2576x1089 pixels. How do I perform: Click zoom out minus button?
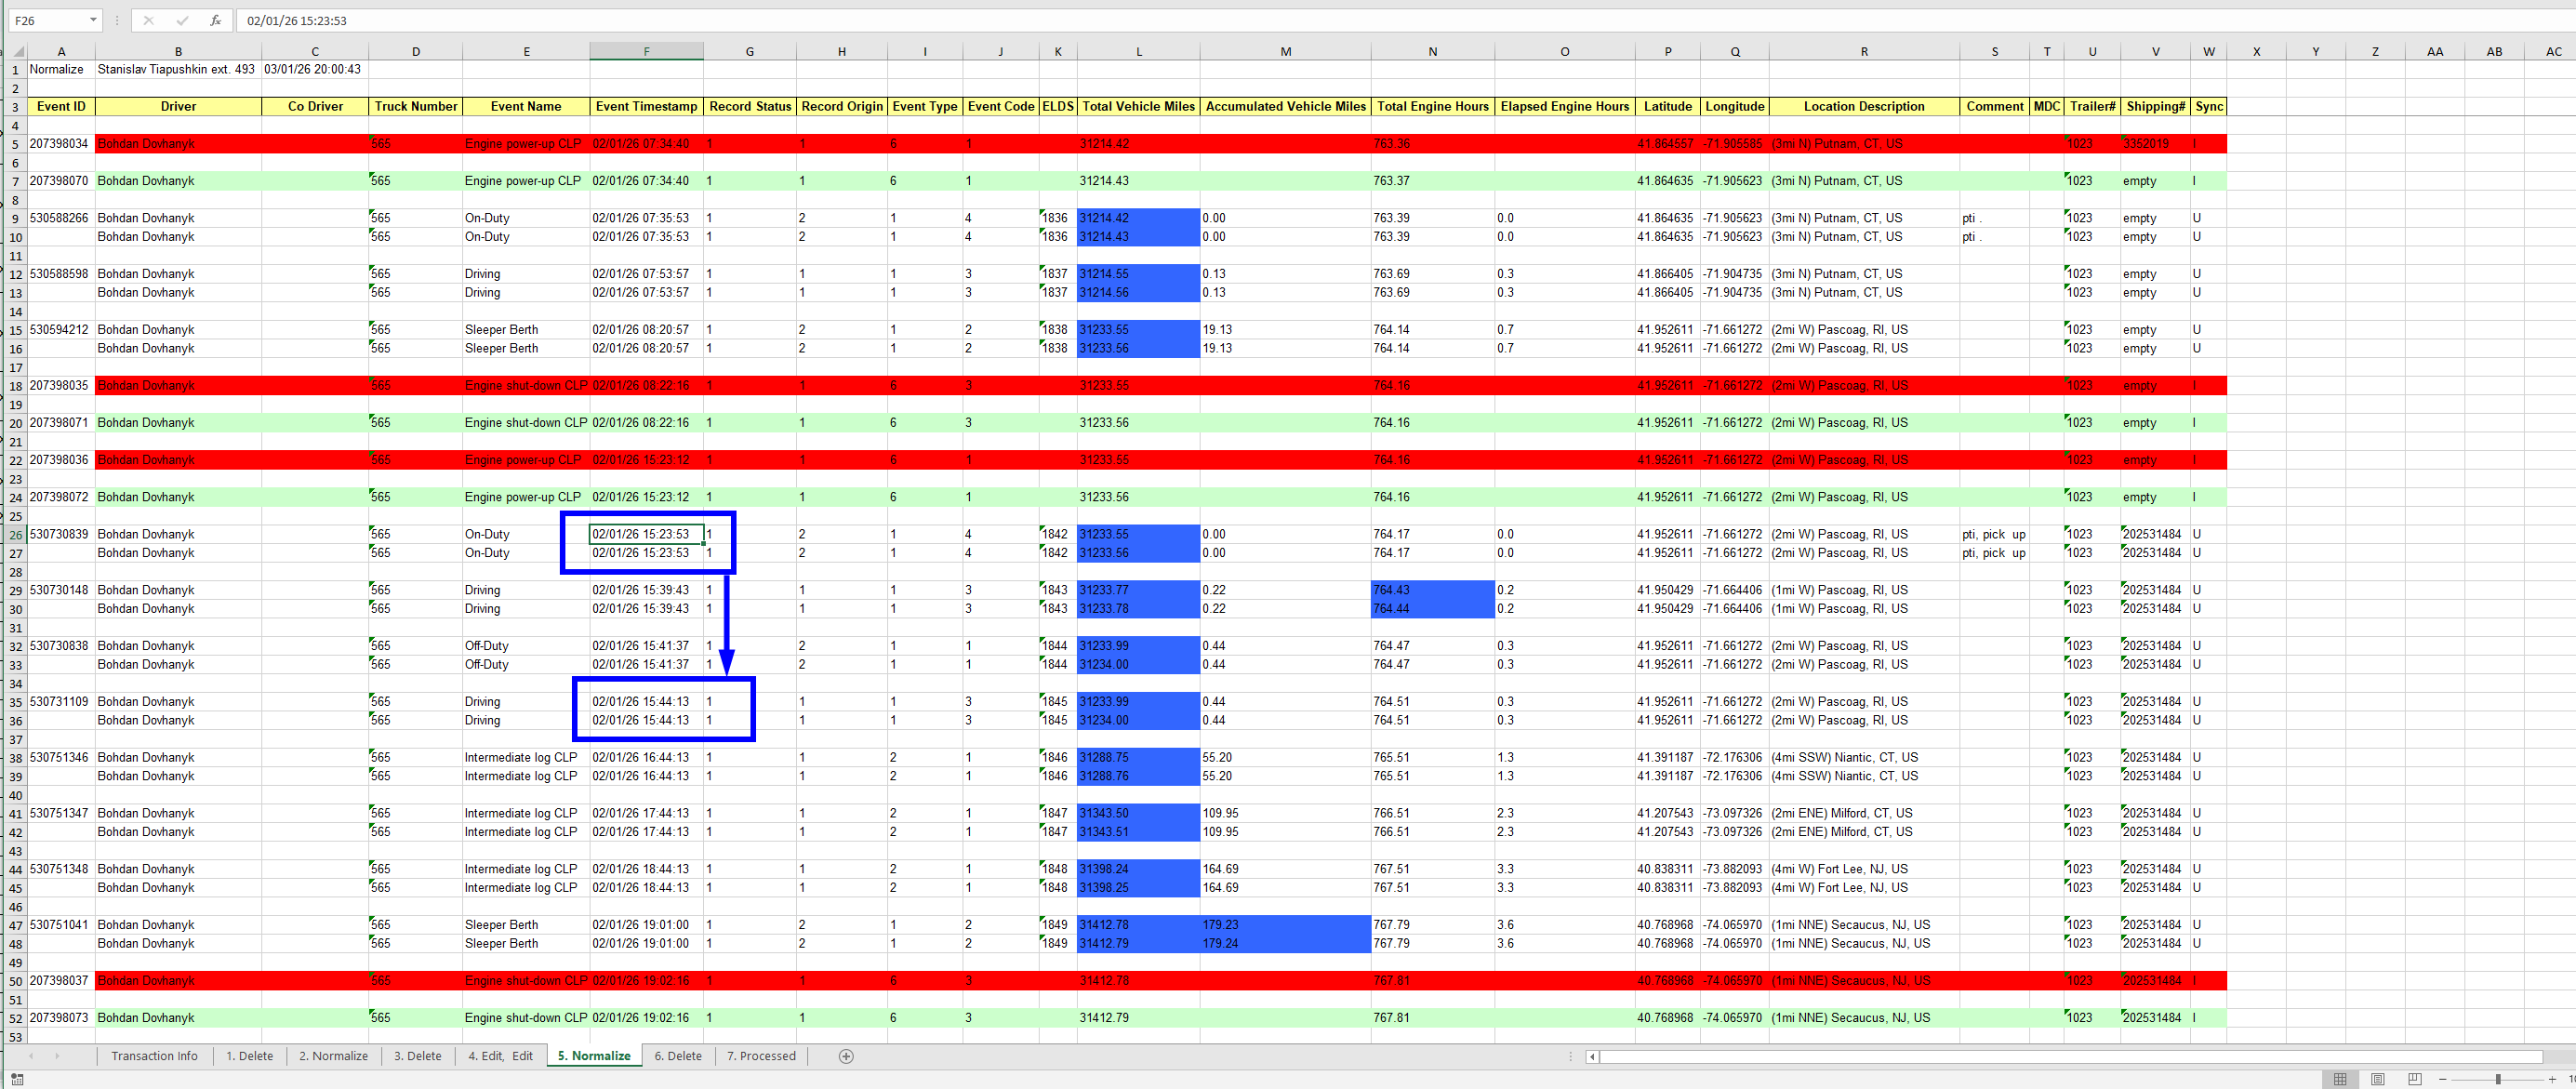pyautogui.click(x=2443, y=1079)
